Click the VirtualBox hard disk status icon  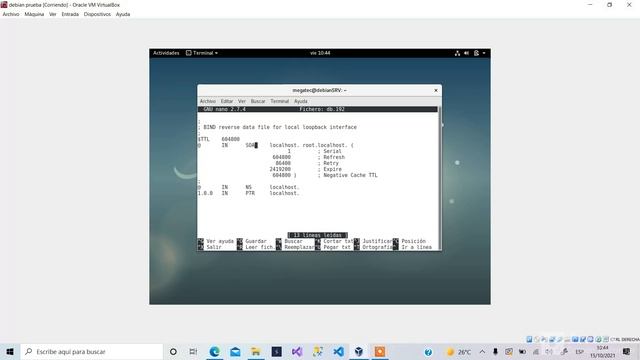529,339
